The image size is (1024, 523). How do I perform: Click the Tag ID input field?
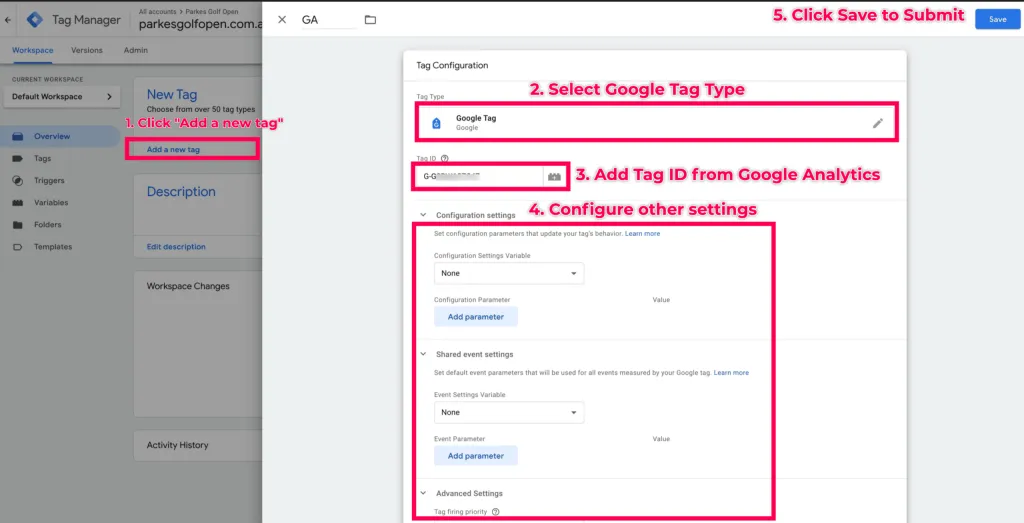(481, 176)
